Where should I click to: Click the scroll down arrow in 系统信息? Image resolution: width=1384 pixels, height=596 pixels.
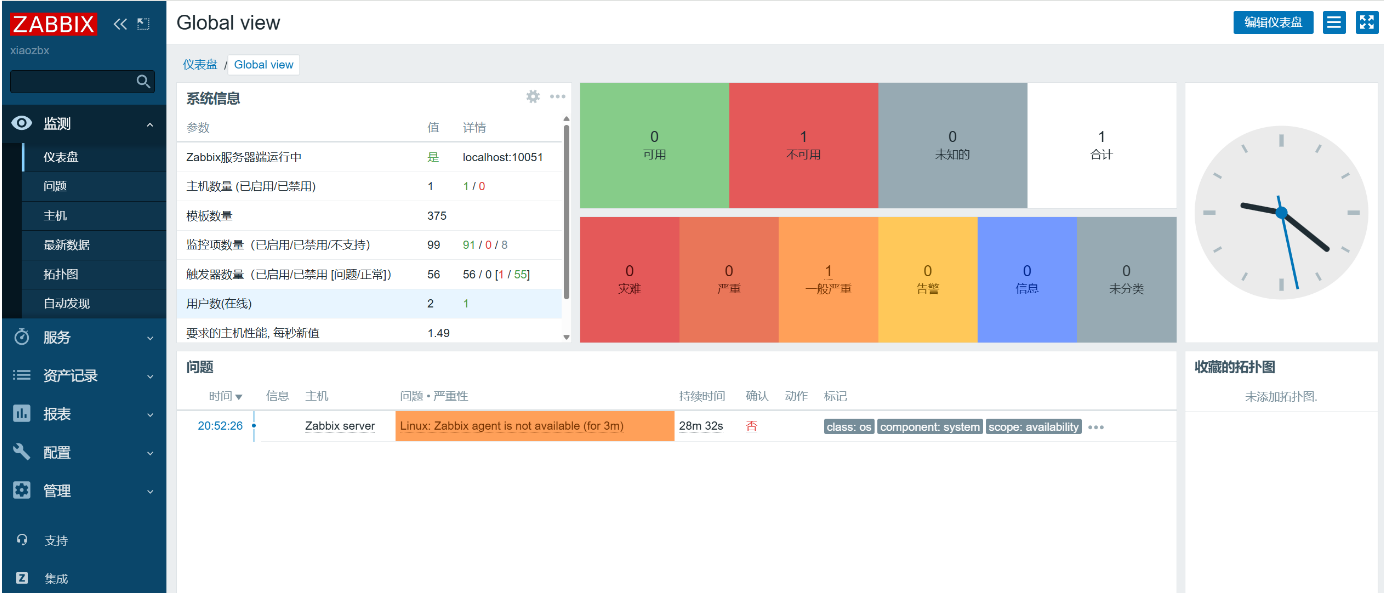click(x=567, y=337)
